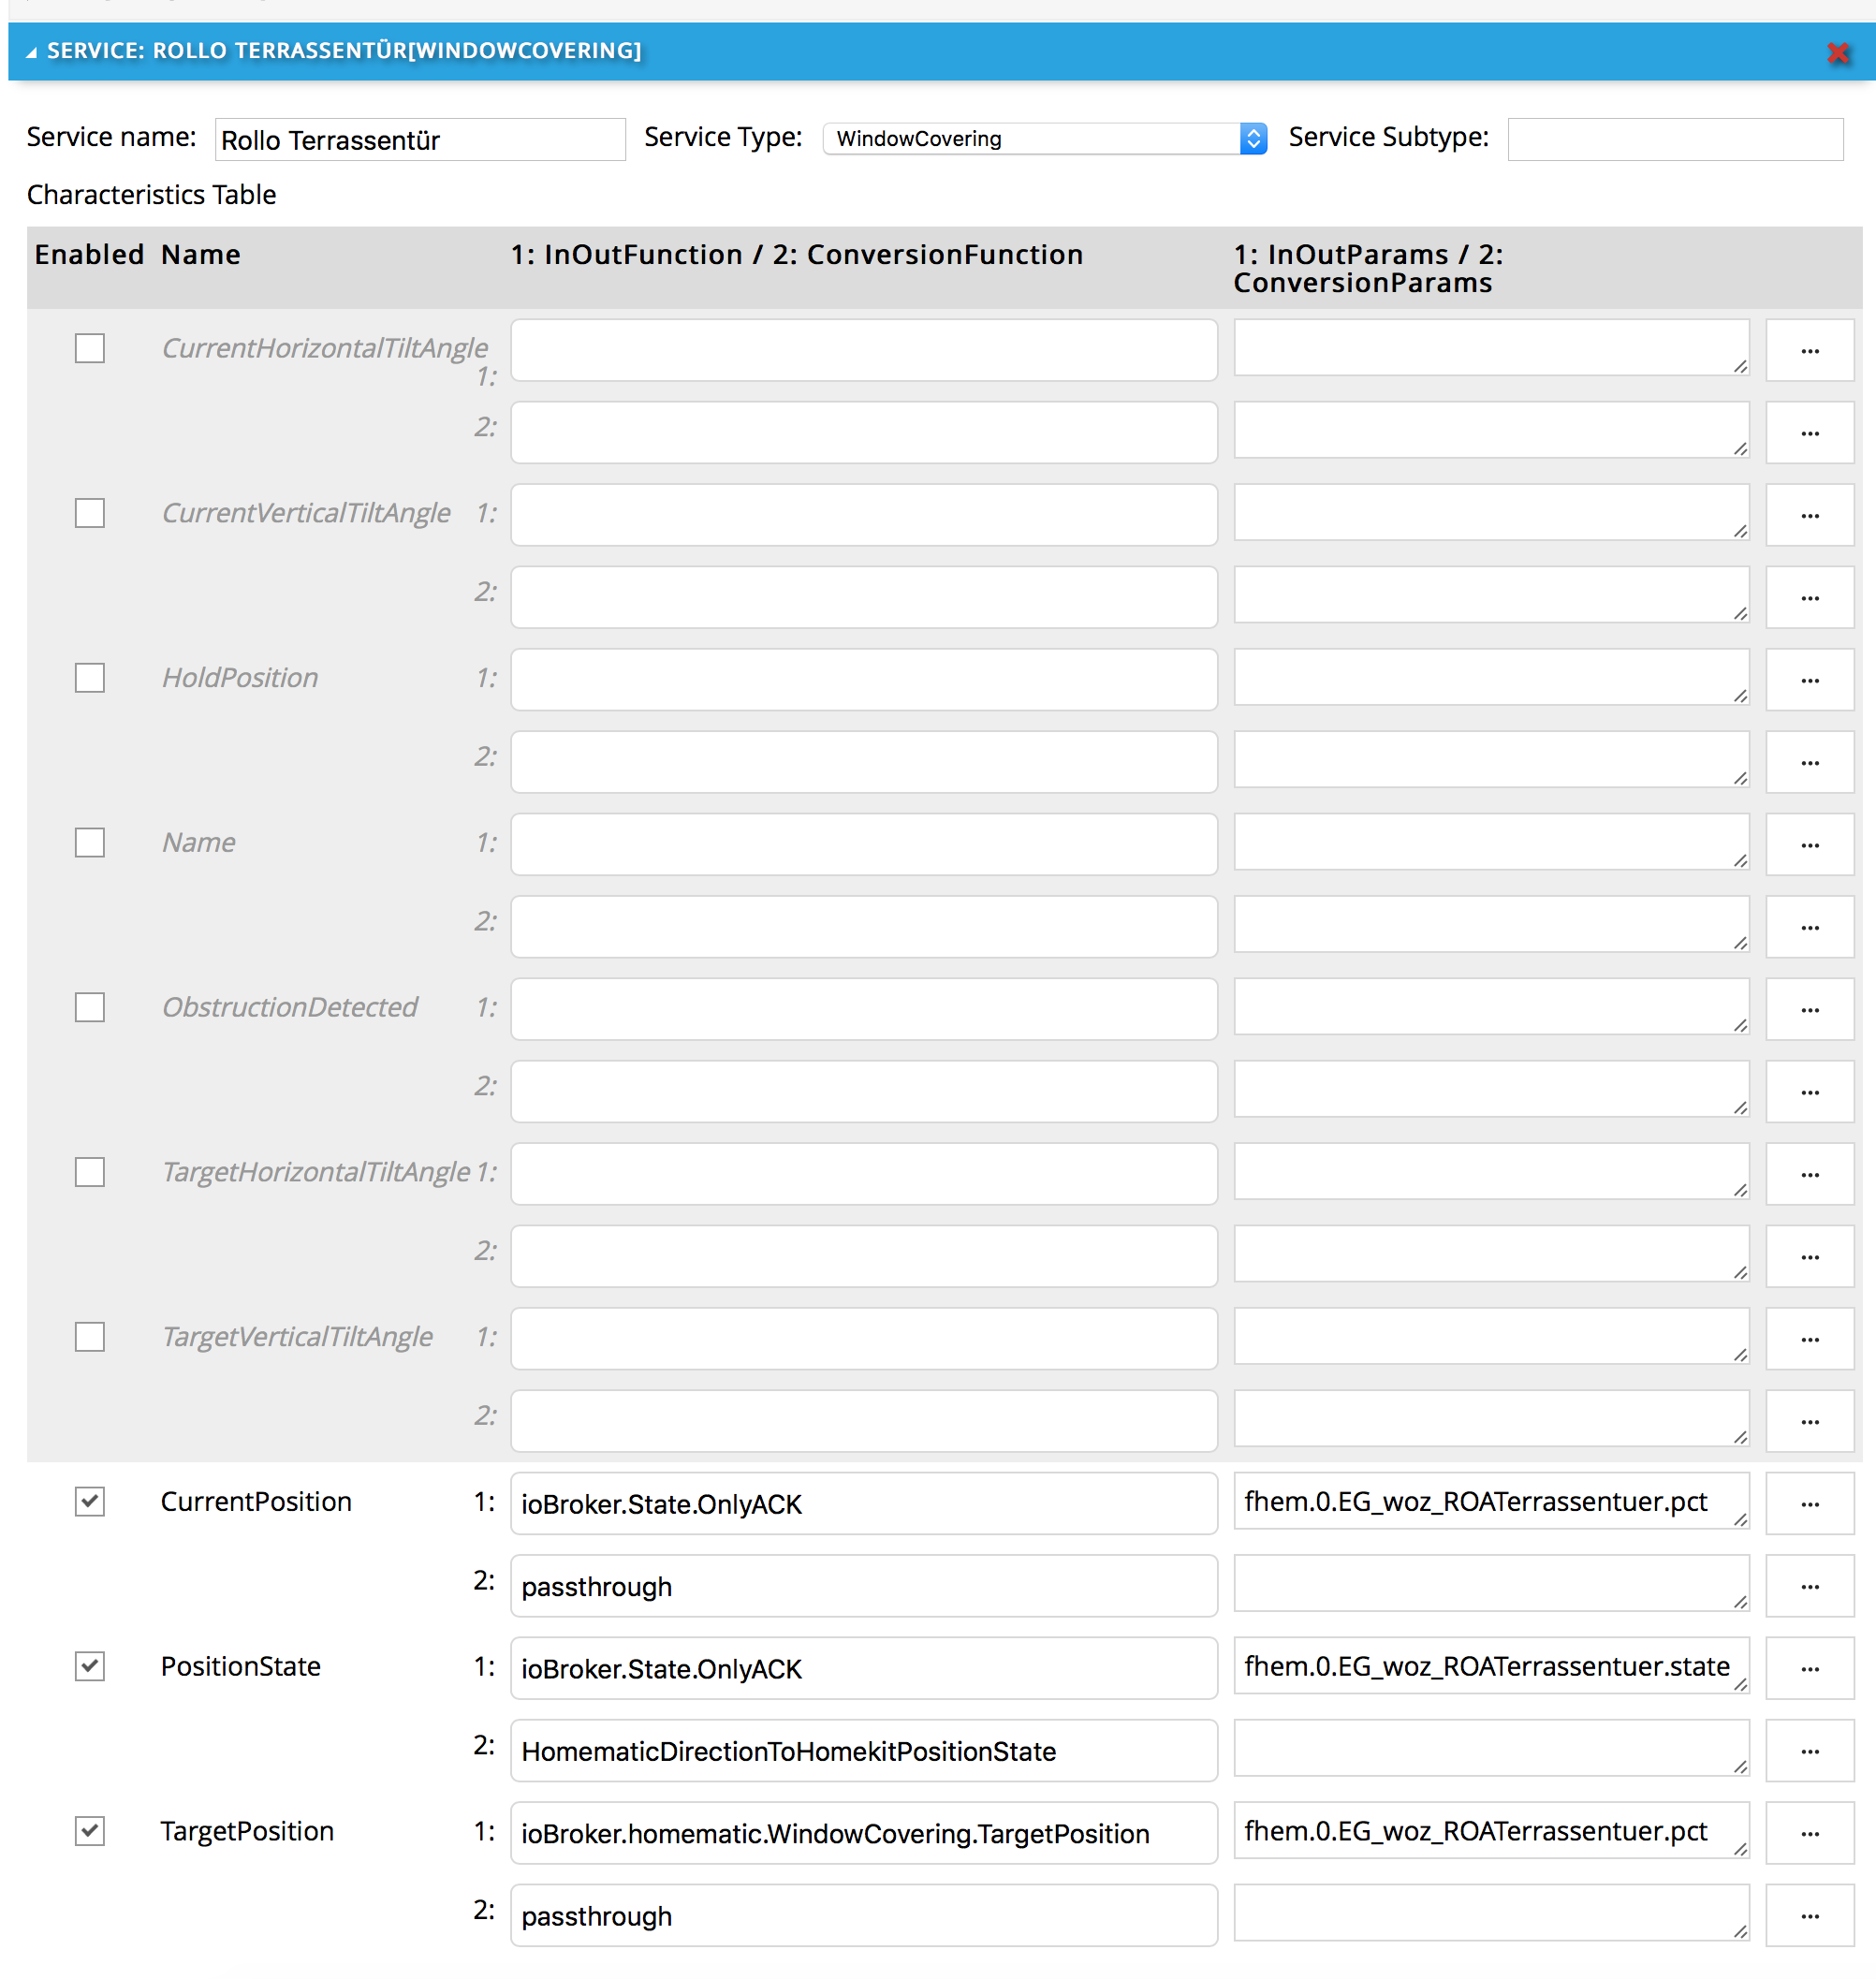Click ellipsis button next to HomematicDirectionToHomekitPositionState

coord(1809,1751)
